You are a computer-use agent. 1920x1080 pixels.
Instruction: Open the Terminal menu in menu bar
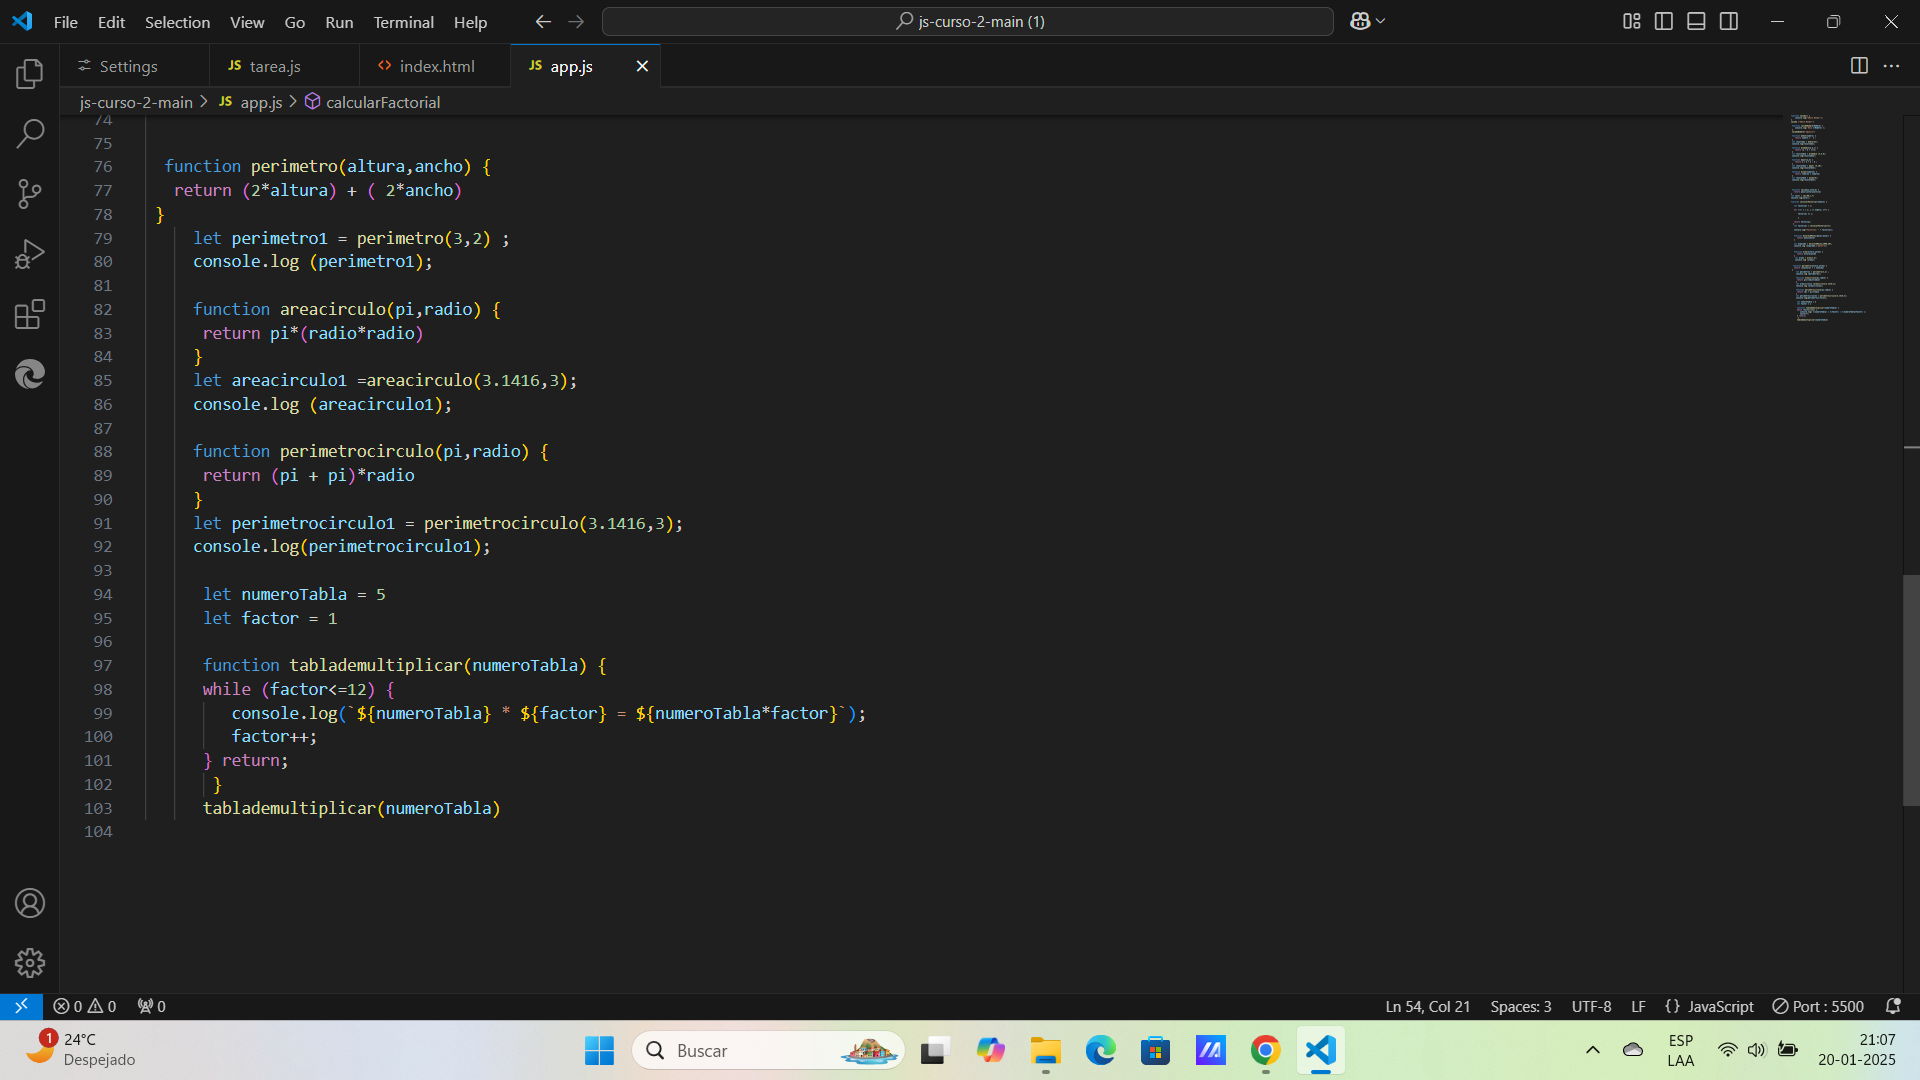point(402,20)
